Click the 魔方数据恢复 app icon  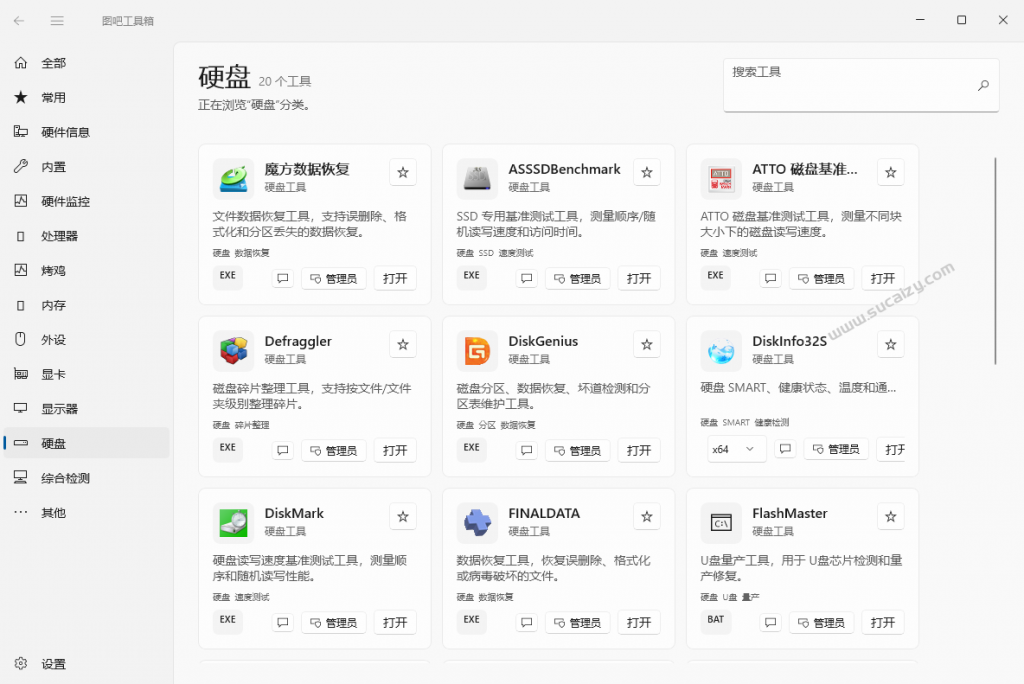(x=233, y=178)
